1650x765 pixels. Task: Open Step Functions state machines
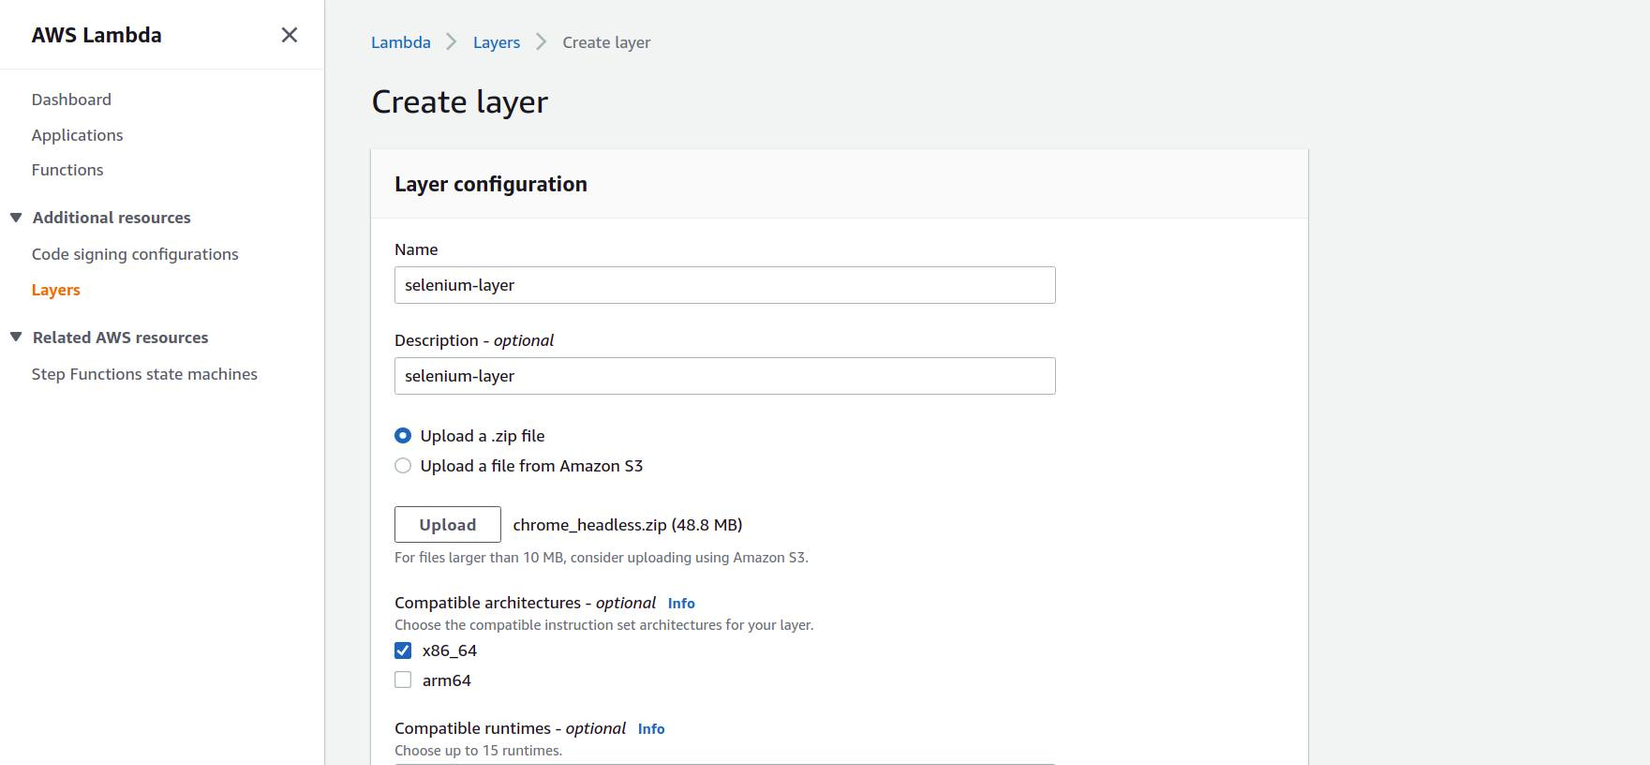point(144,374)
